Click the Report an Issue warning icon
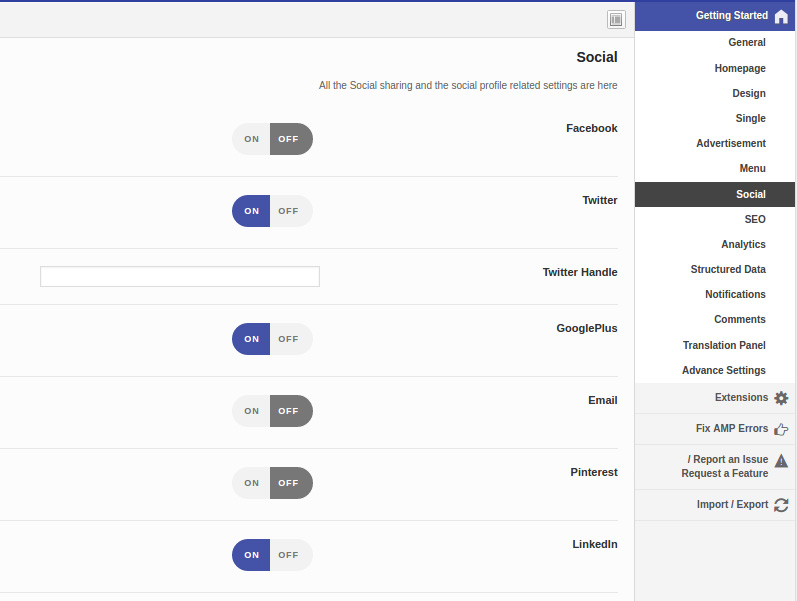 point(781,461)
